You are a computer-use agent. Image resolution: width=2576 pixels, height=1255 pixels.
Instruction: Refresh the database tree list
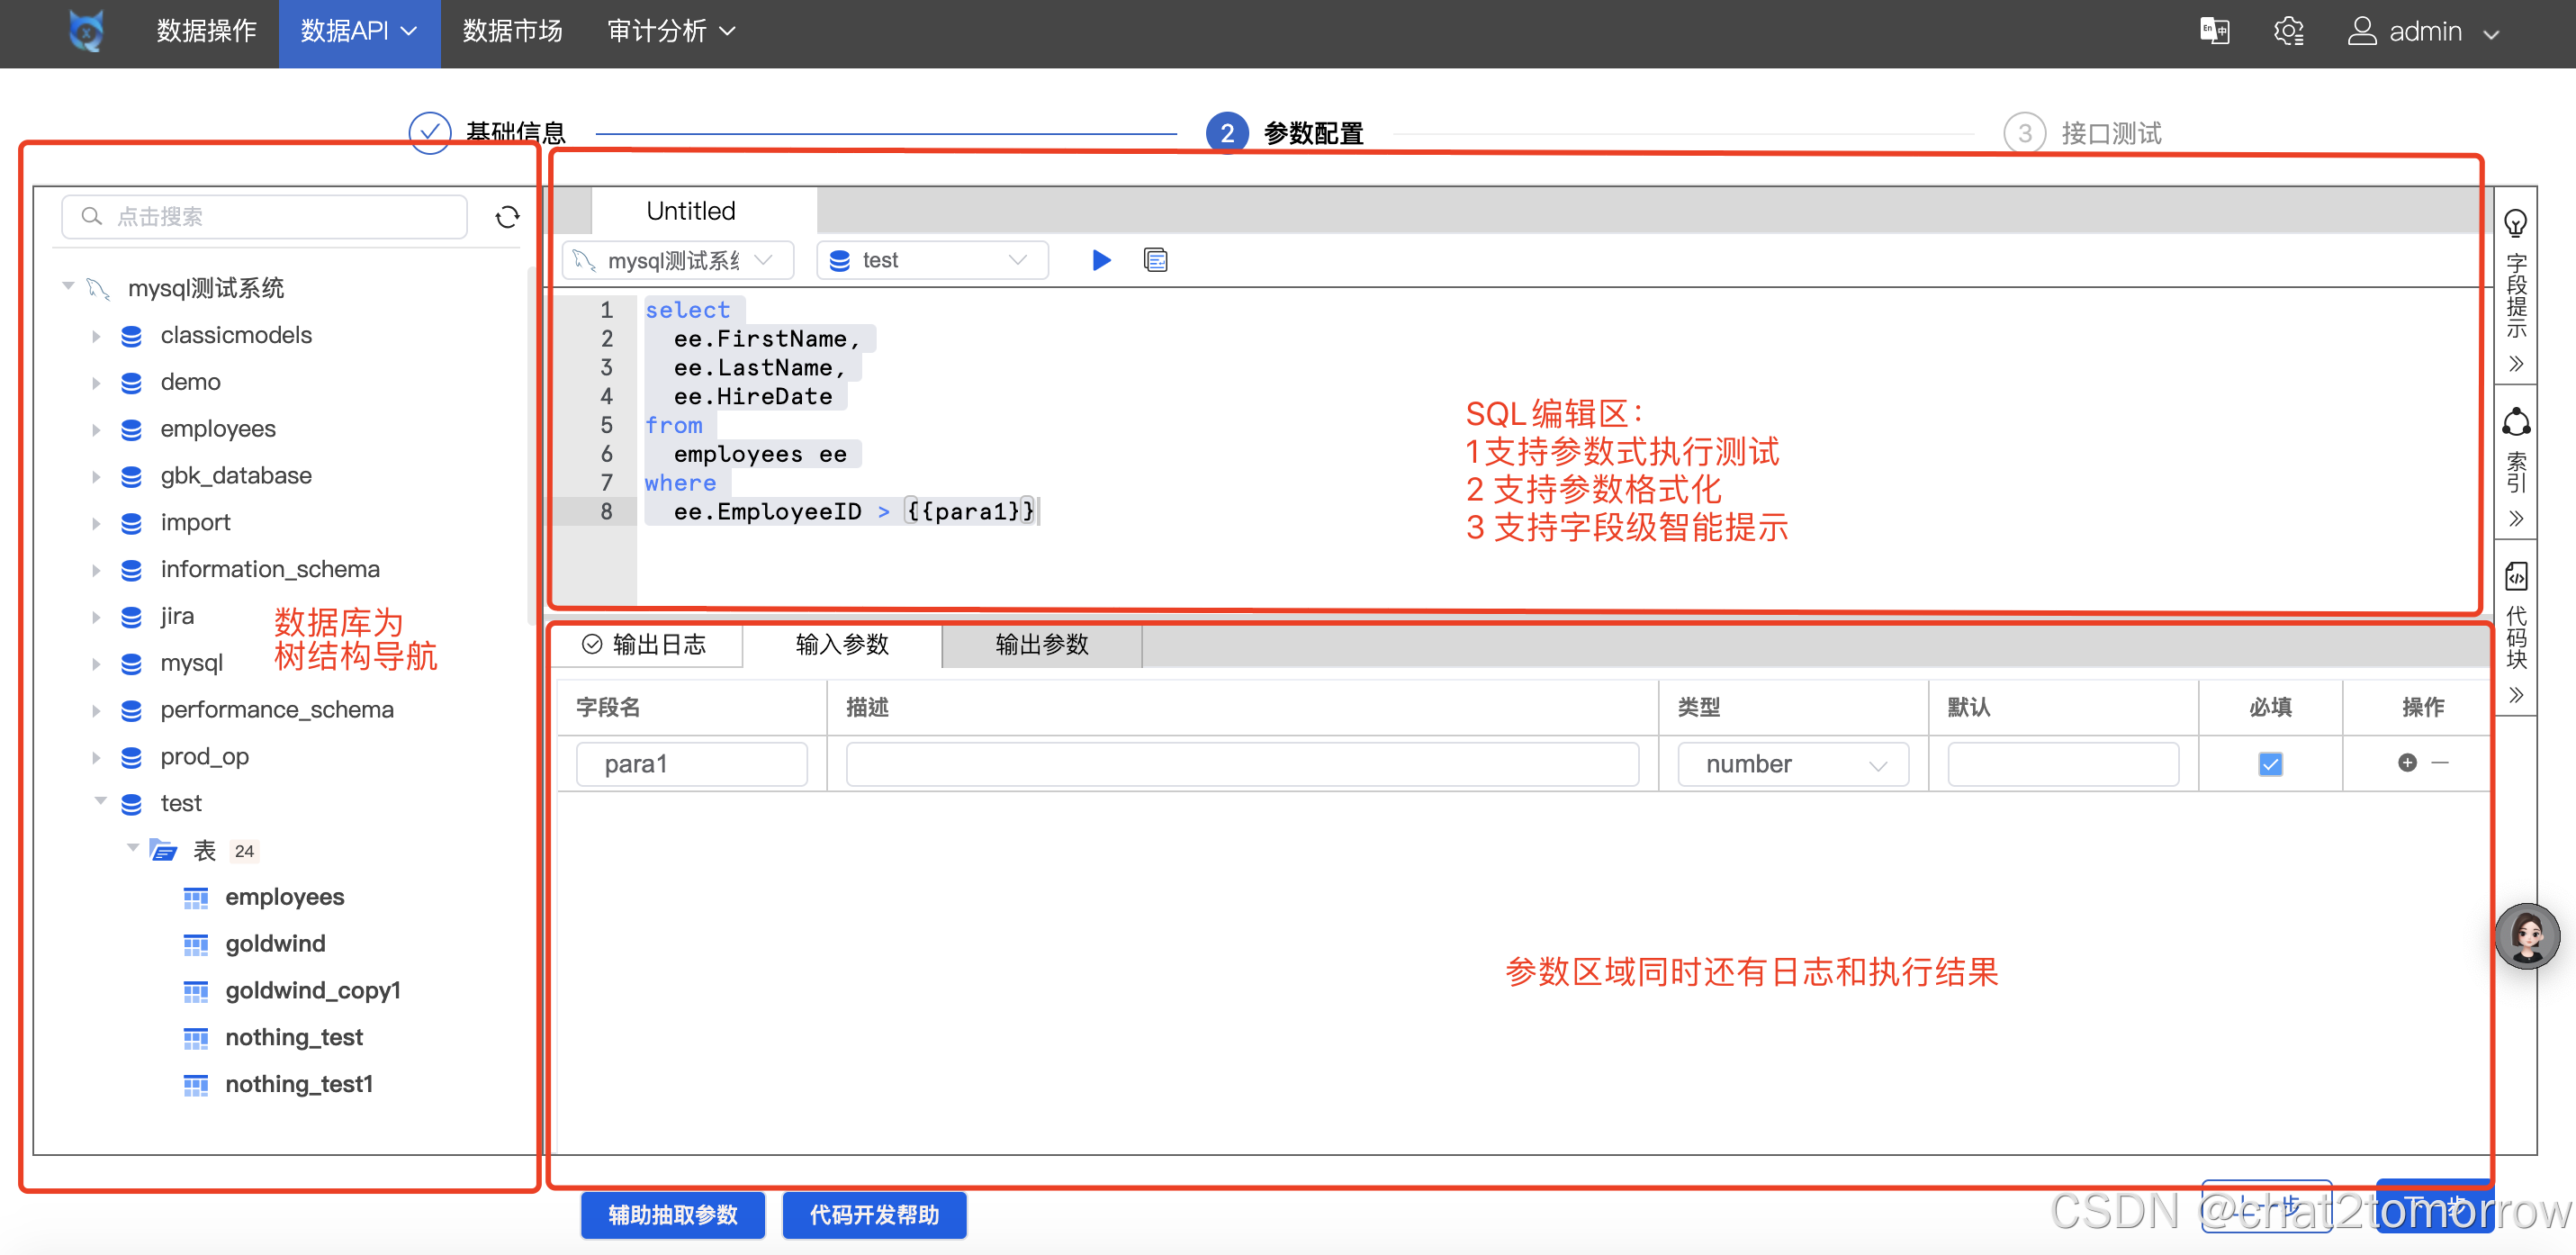click(x=508, y=216)
